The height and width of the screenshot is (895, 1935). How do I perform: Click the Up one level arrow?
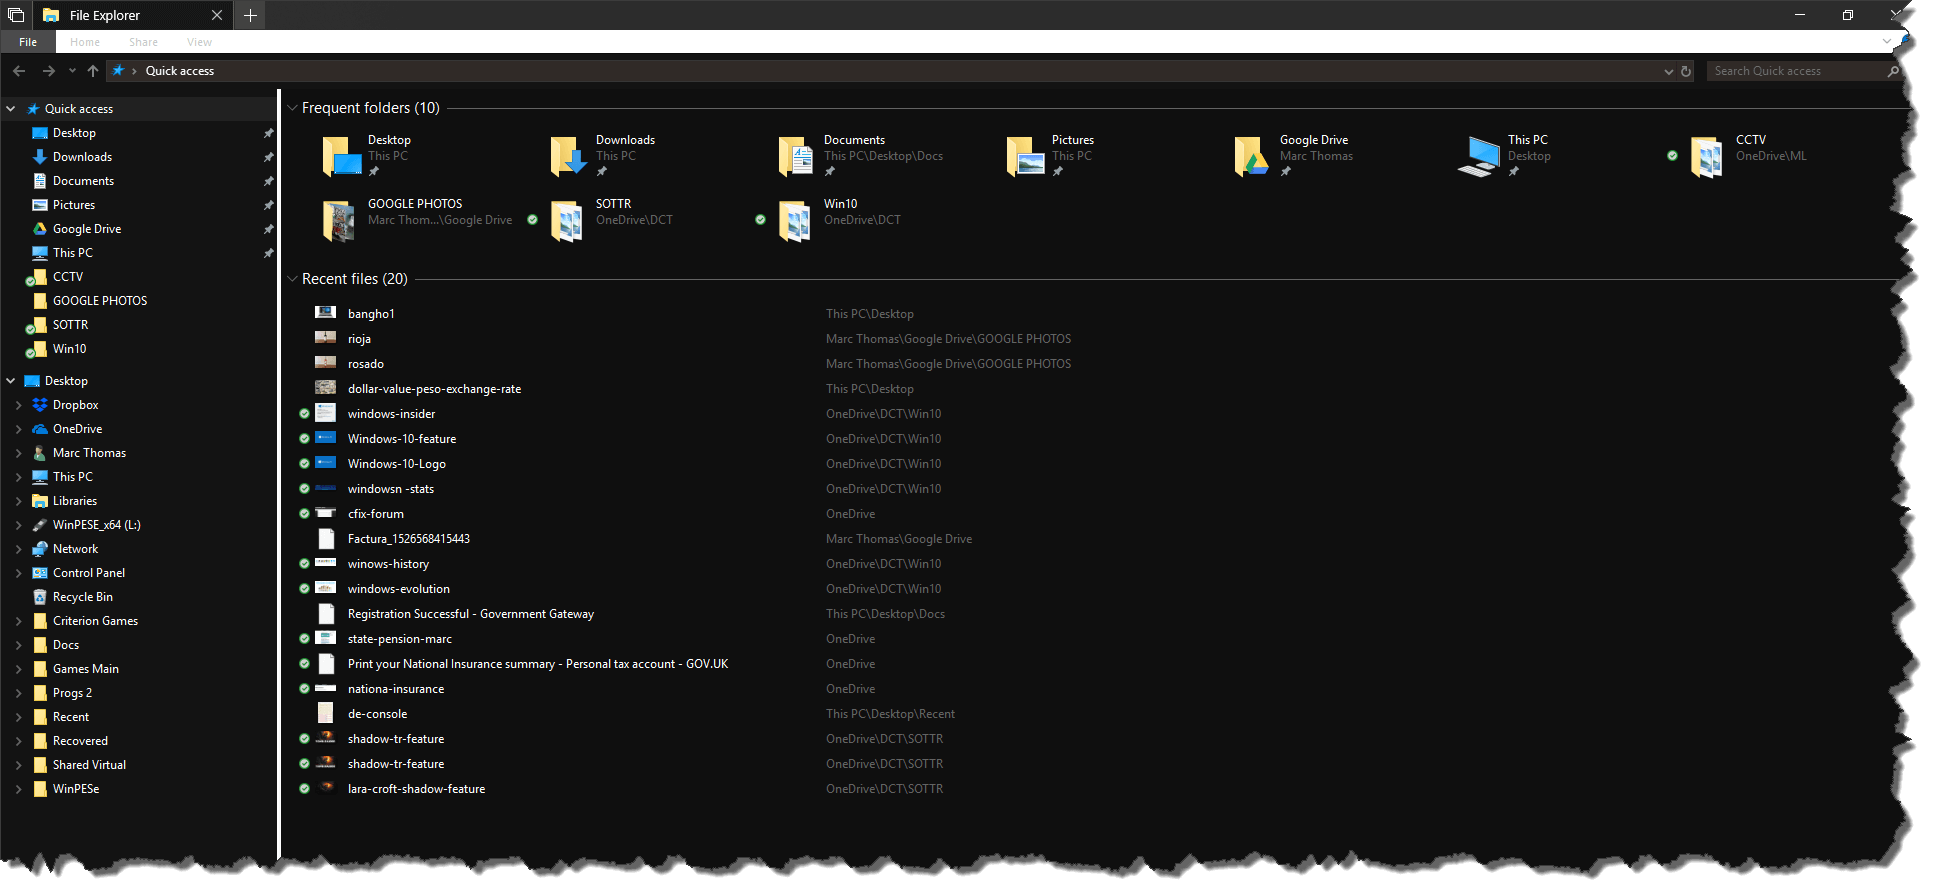pos(93,71)
